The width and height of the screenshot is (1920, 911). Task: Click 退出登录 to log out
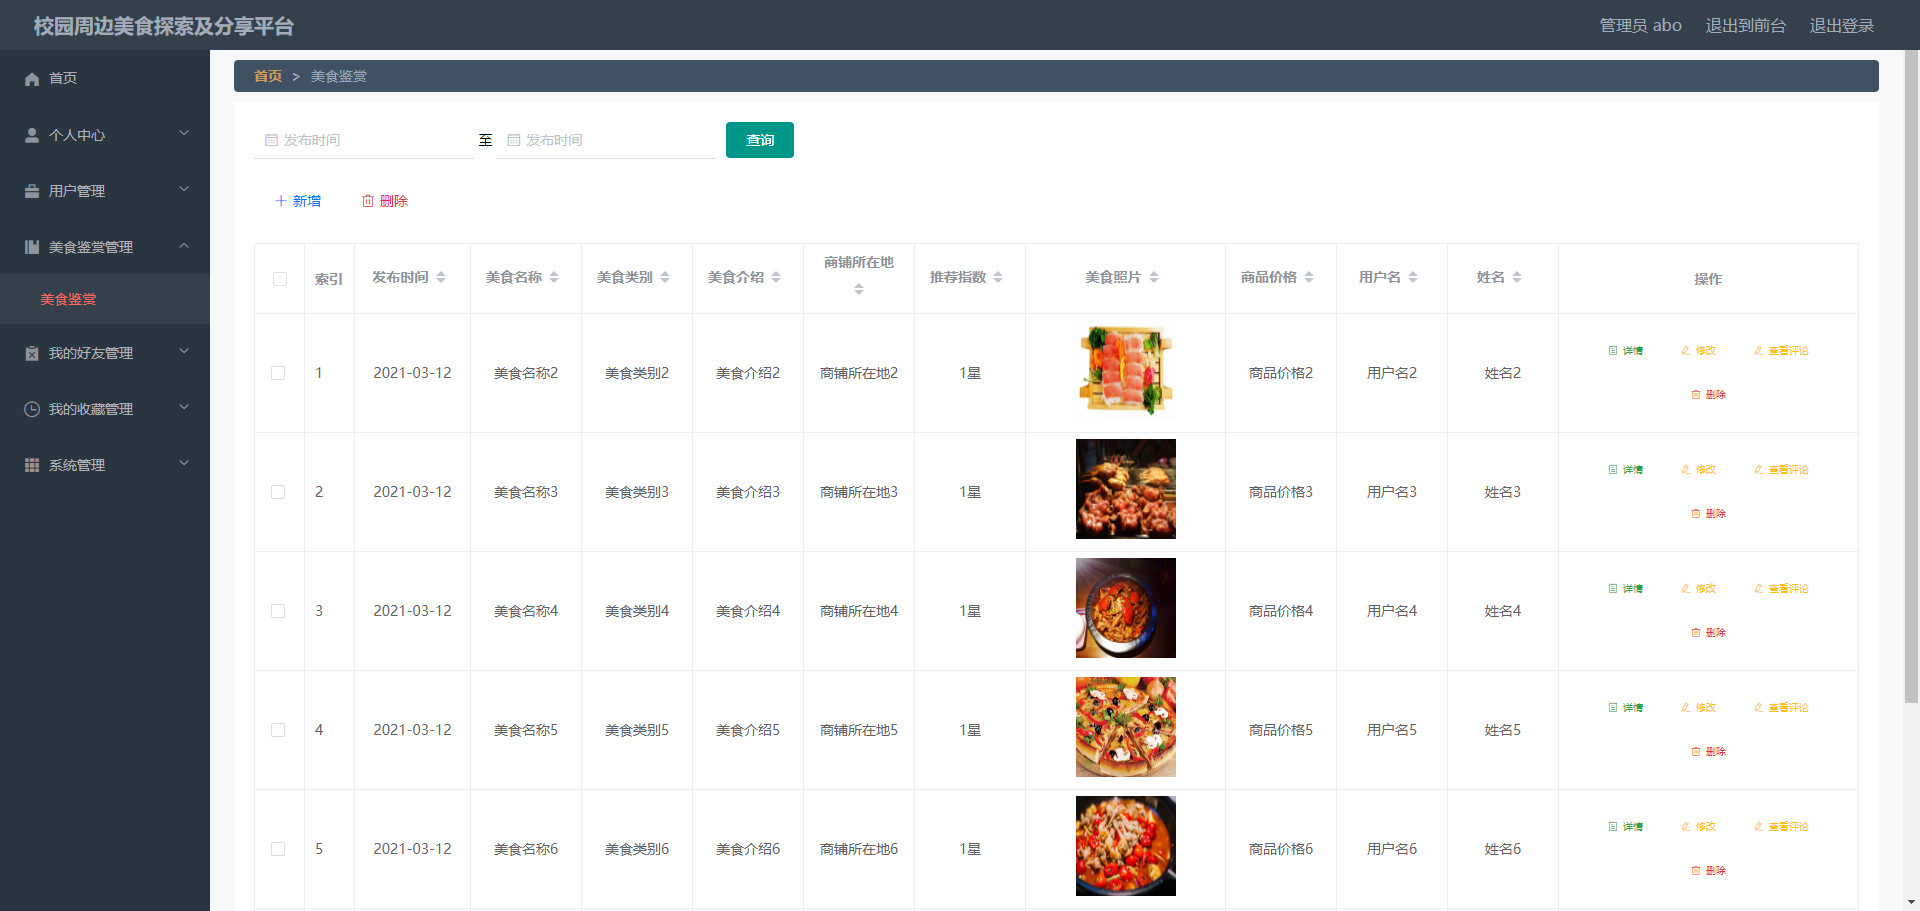click(1841, 26)
